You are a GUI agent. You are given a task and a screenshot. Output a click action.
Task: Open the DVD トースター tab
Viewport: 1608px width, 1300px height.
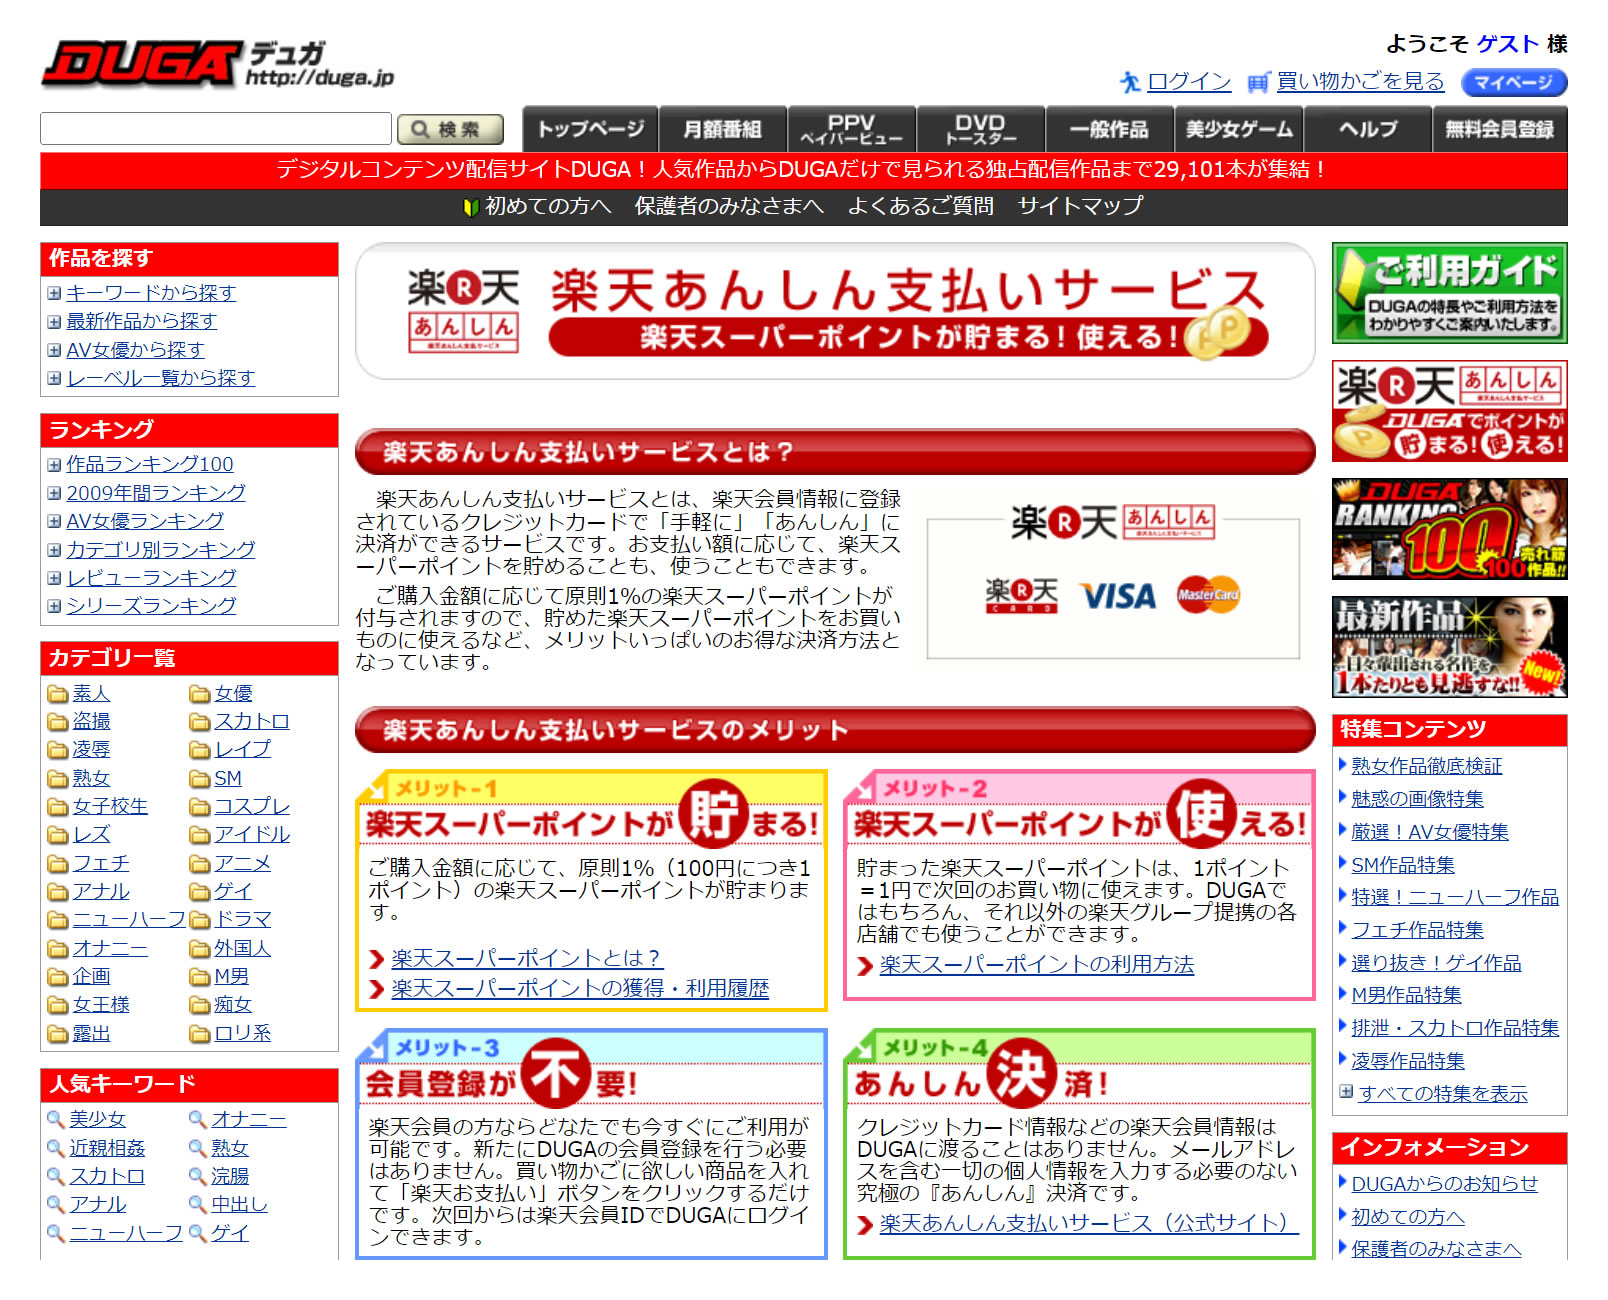[981, 129]
